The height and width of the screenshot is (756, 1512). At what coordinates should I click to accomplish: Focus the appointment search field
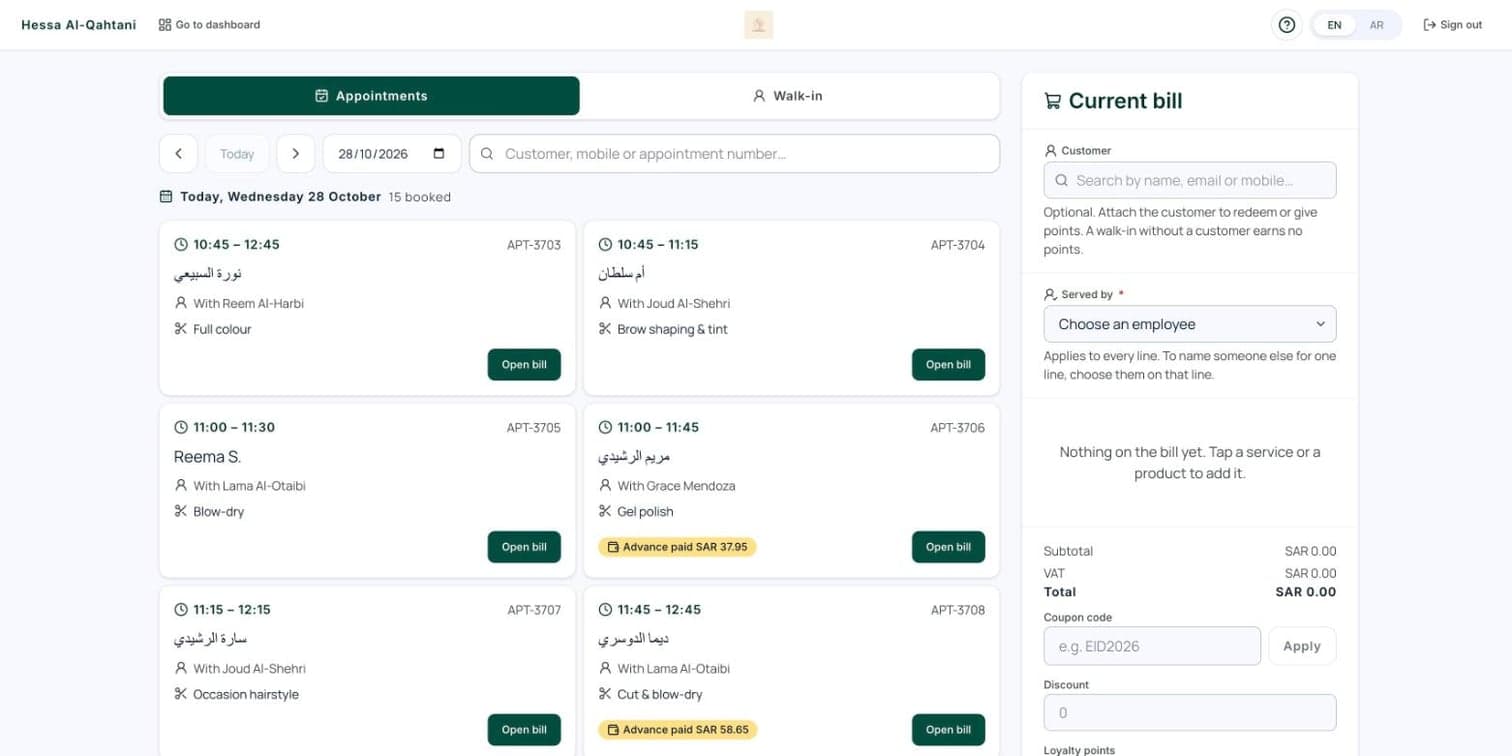[x=735, y=154]
